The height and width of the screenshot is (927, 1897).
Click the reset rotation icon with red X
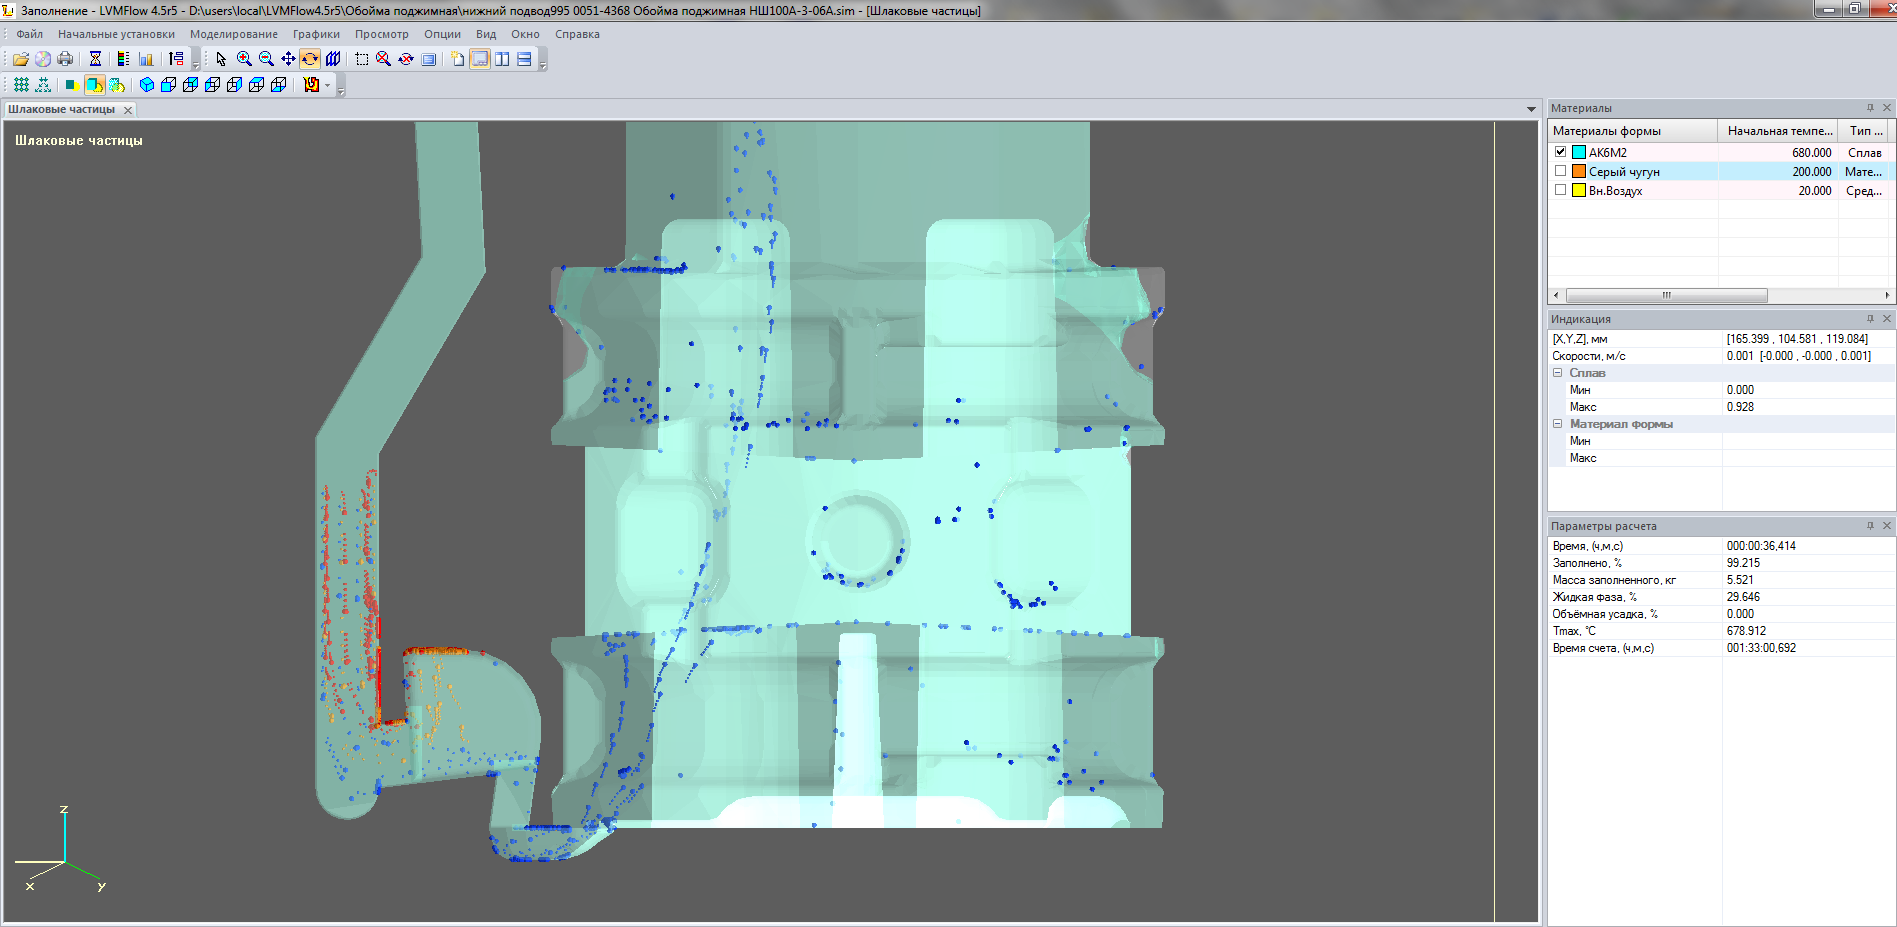click(406, 59)
